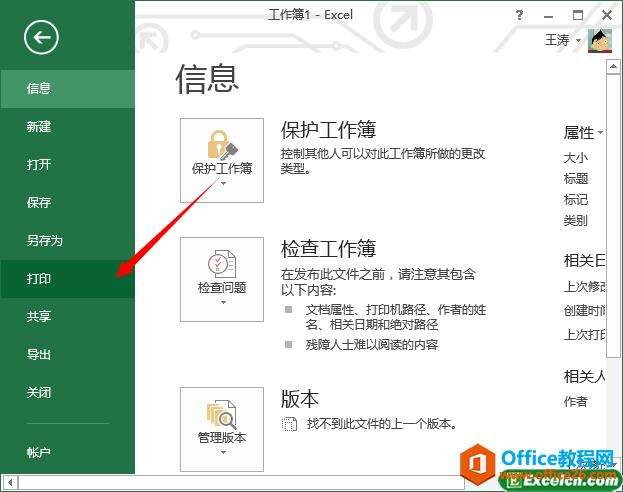Expand the 保护工作簿 dropdown arrow
The image size is (623, 492).
[223, 184]
